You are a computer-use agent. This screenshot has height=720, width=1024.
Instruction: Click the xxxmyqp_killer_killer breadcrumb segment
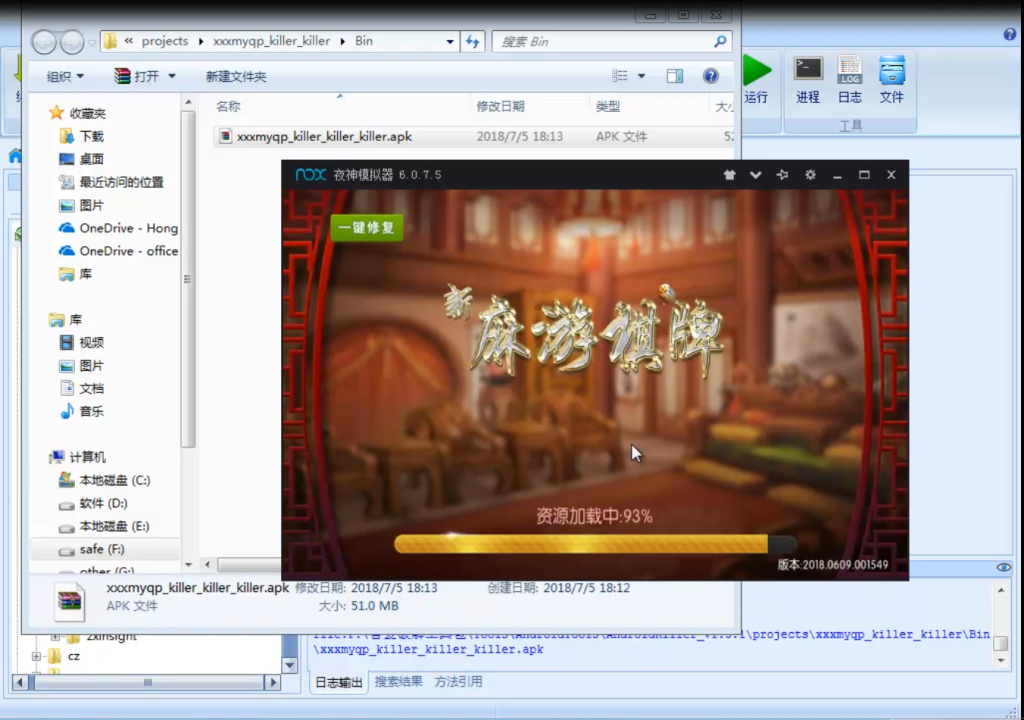point(271,41)
